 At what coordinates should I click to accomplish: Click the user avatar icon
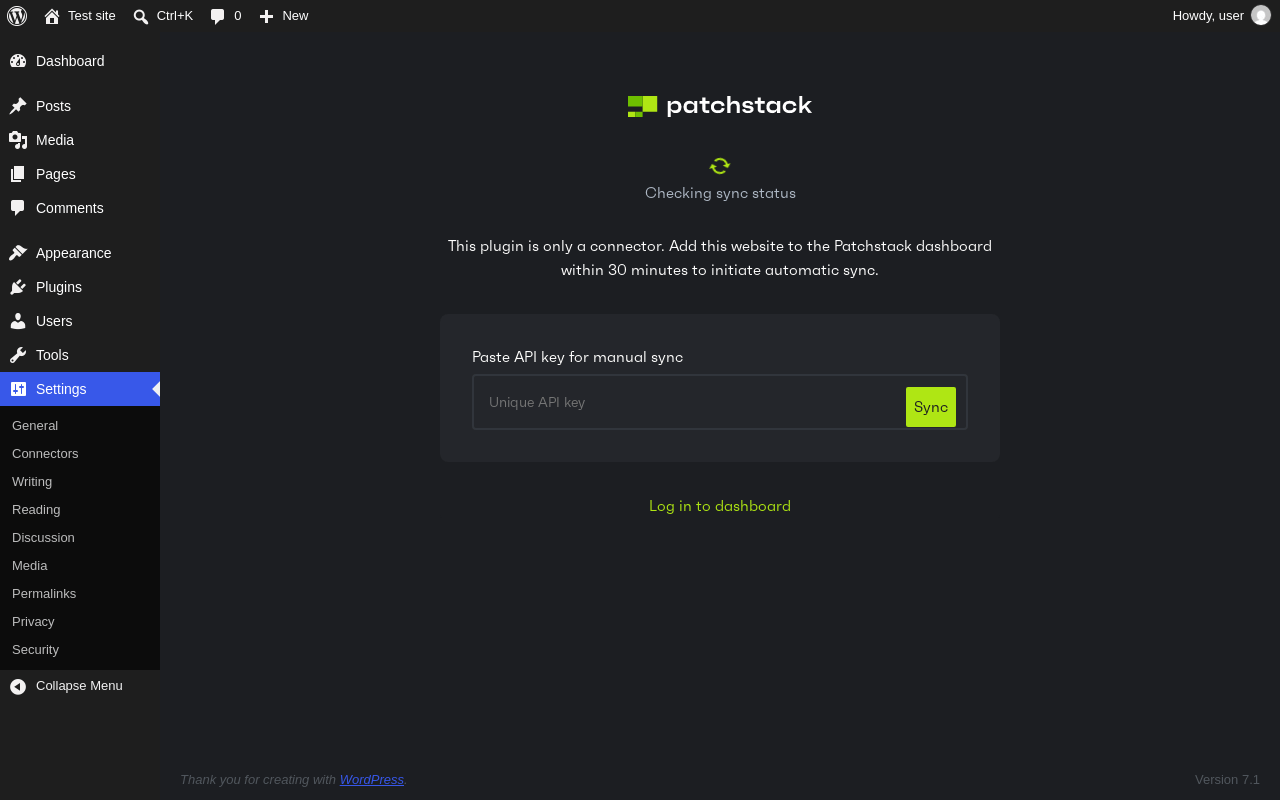pos(1261,15)
